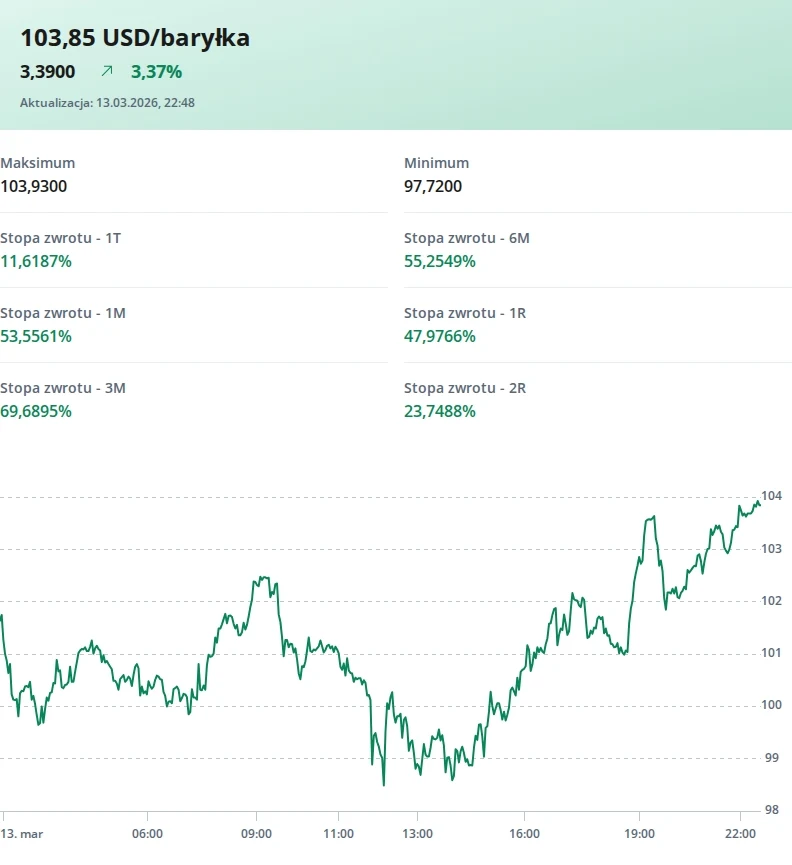
Task: Select the 22:00 mark on time axis
Action: 740,833
